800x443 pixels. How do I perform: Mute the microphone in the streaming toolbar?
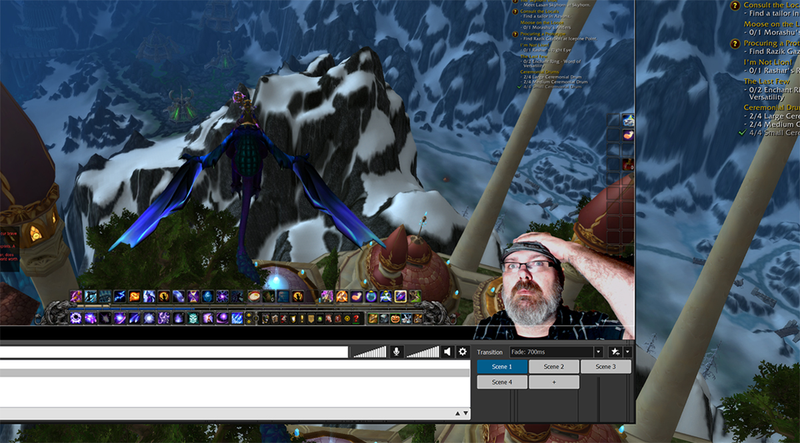[396, 352]
